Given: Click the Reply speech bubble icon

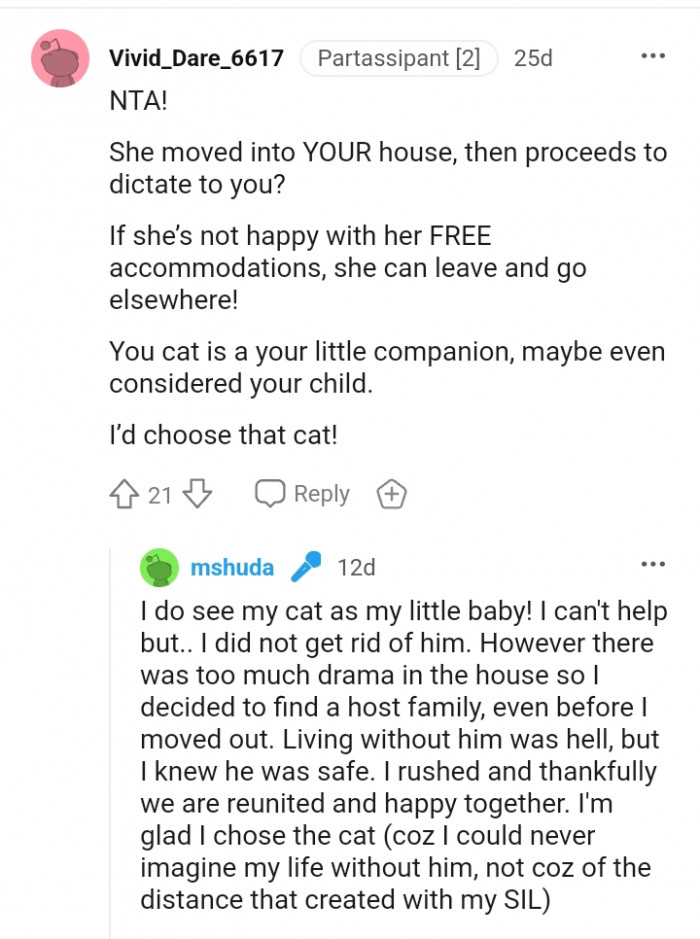Looking at the screenshot, I should [268, 492].
